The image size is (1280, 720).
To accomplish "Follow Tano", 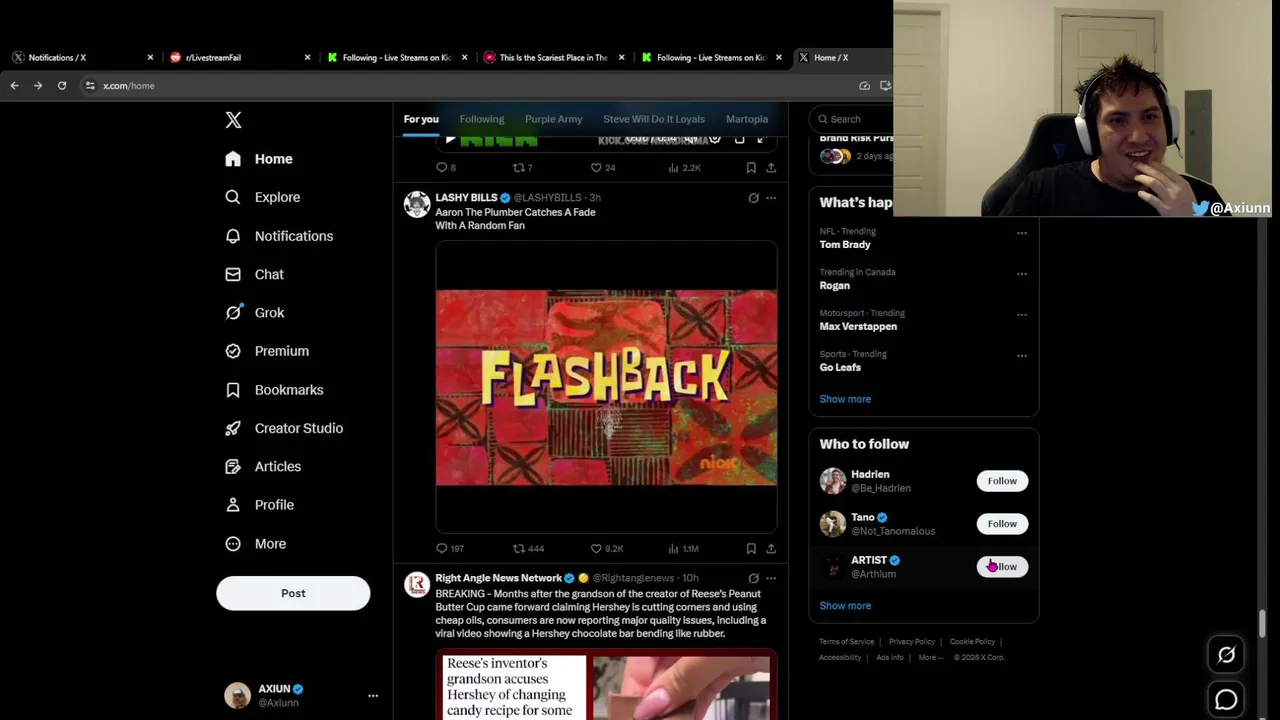I will click(x=1002, y=524).
